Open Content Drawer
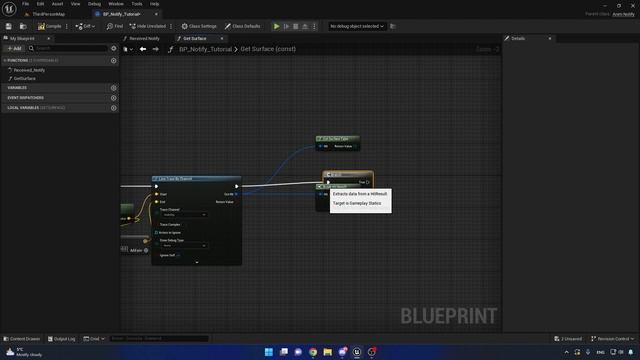640x360 pixels. [21, 339]
